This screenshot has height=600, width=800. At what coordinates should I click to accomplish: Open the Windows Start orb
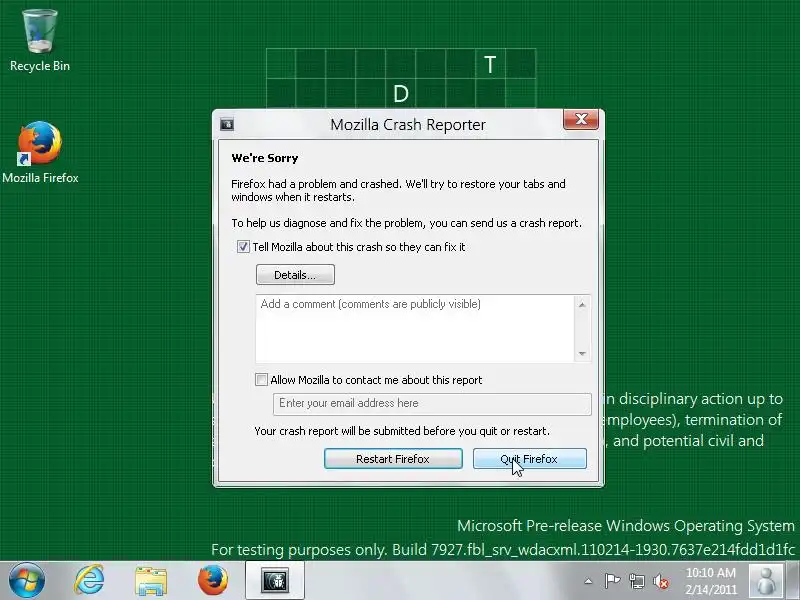click(x=27, y=580)
